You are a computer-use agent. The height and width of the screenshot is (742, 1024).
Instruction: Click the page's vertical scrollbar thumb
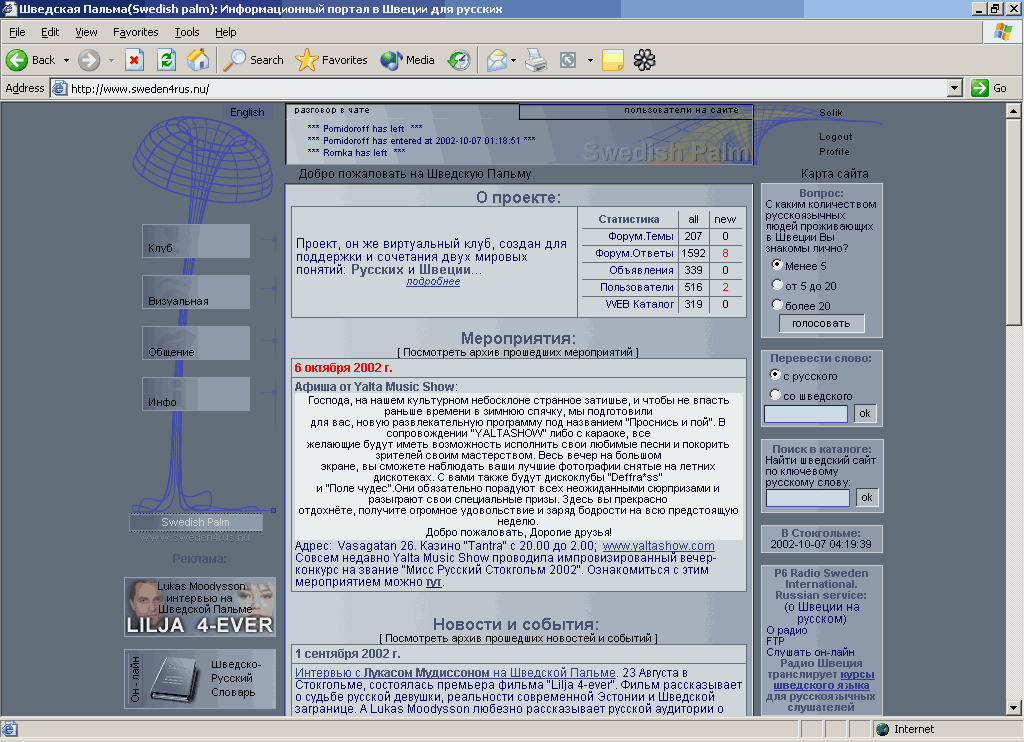(1013, 220)
